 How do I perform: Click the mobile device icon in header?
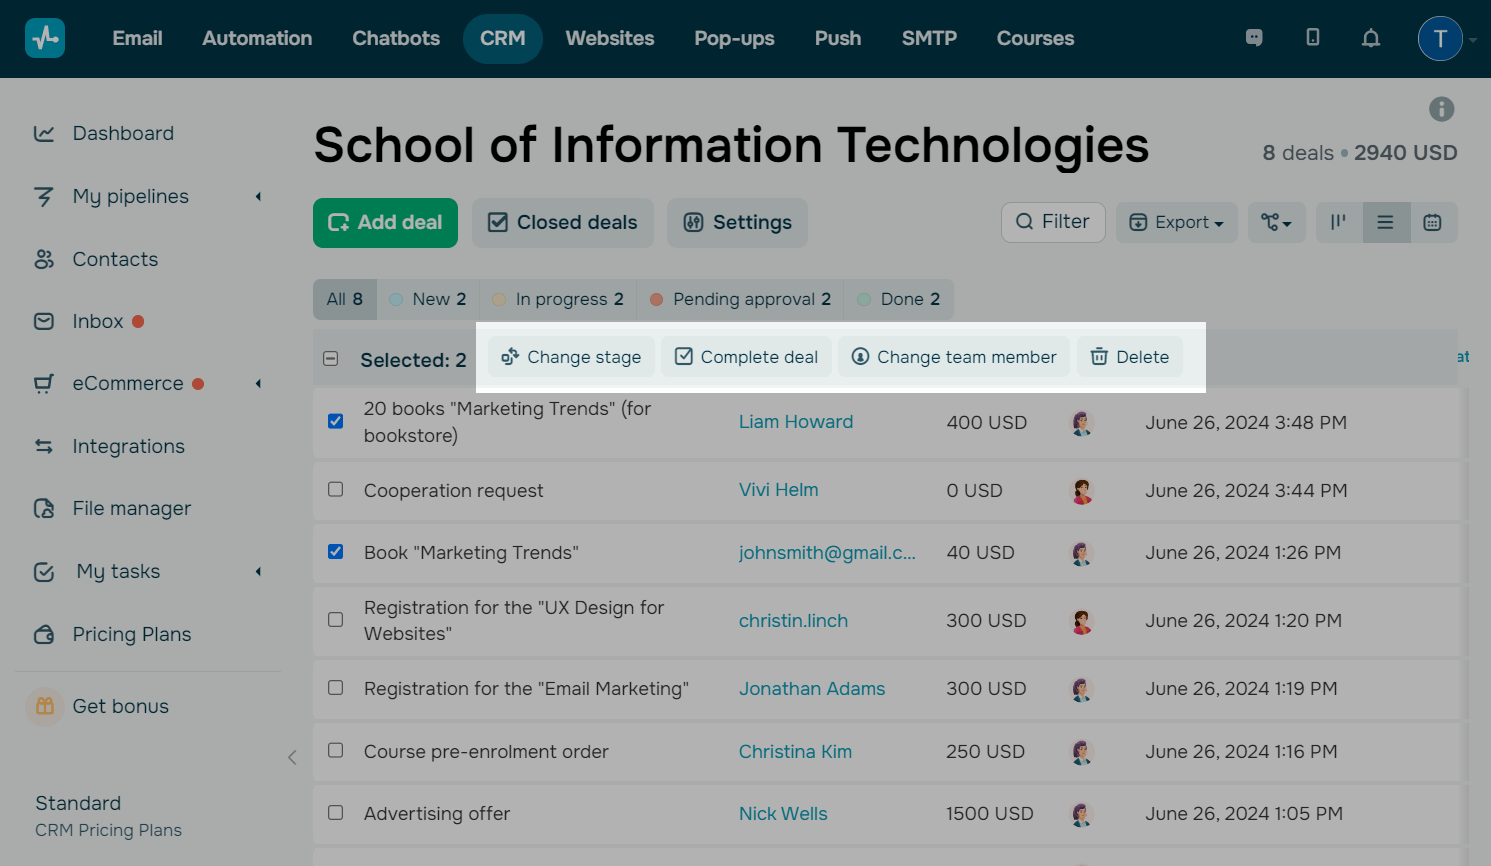(x=1312, y=38)
